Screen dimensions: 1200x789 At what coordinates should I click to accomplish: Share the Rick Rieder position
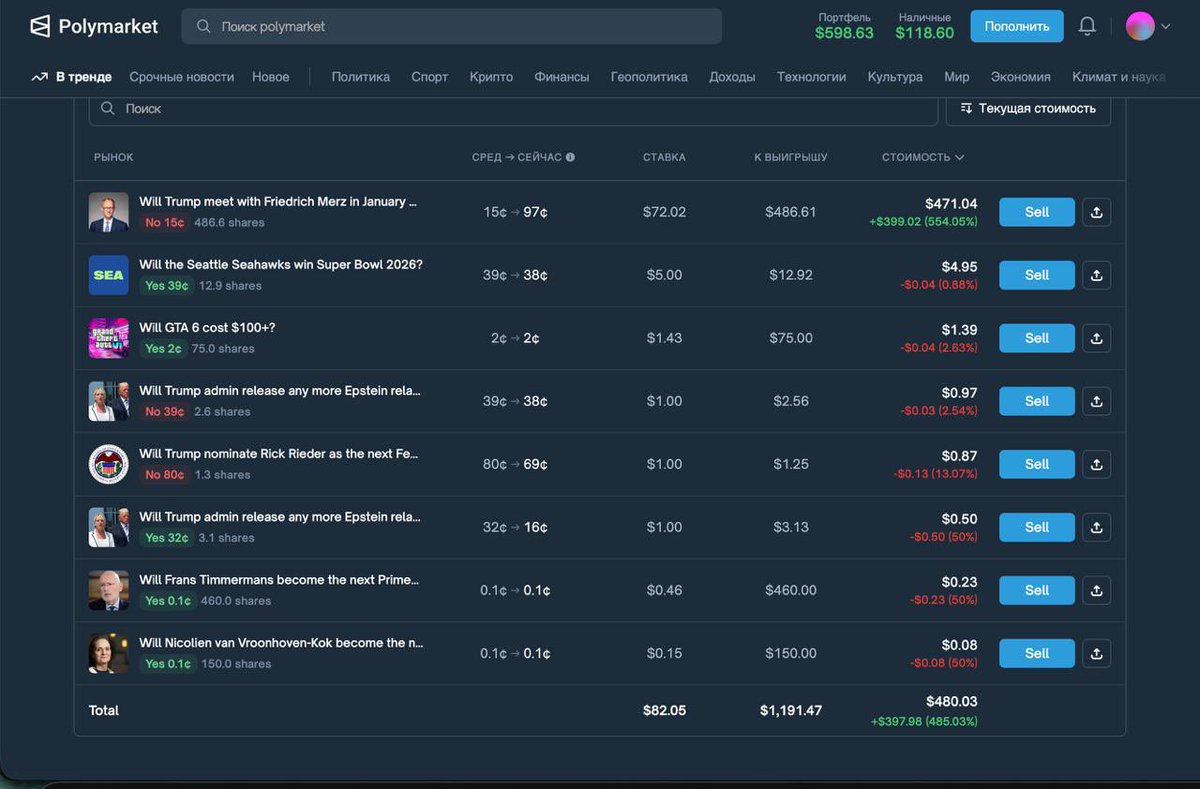point(1096,464)
